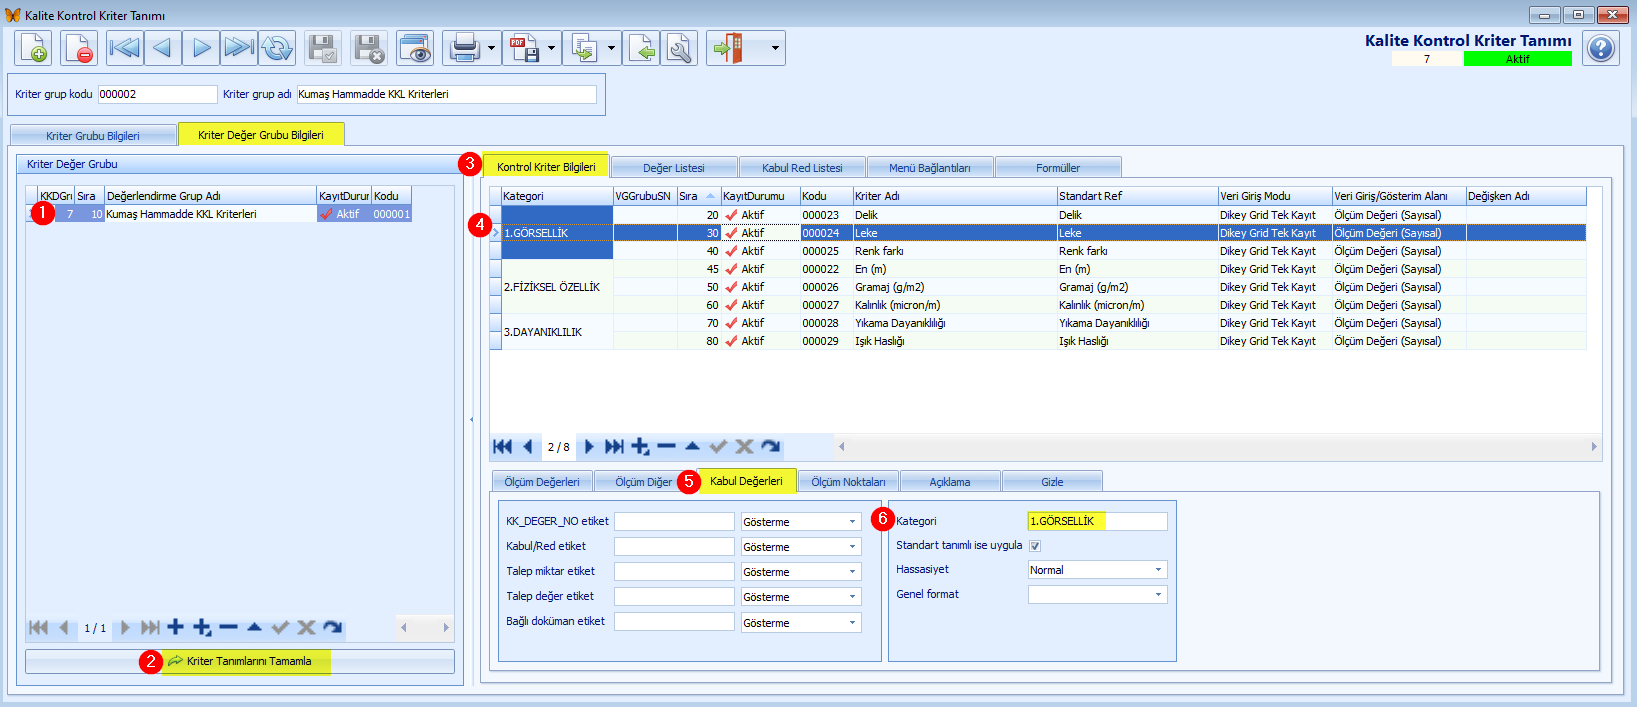This screenshot has width=1637, height=707.
Task: Open the Hassasiyet dropdown showing Normal
Action: point(1158,570)
